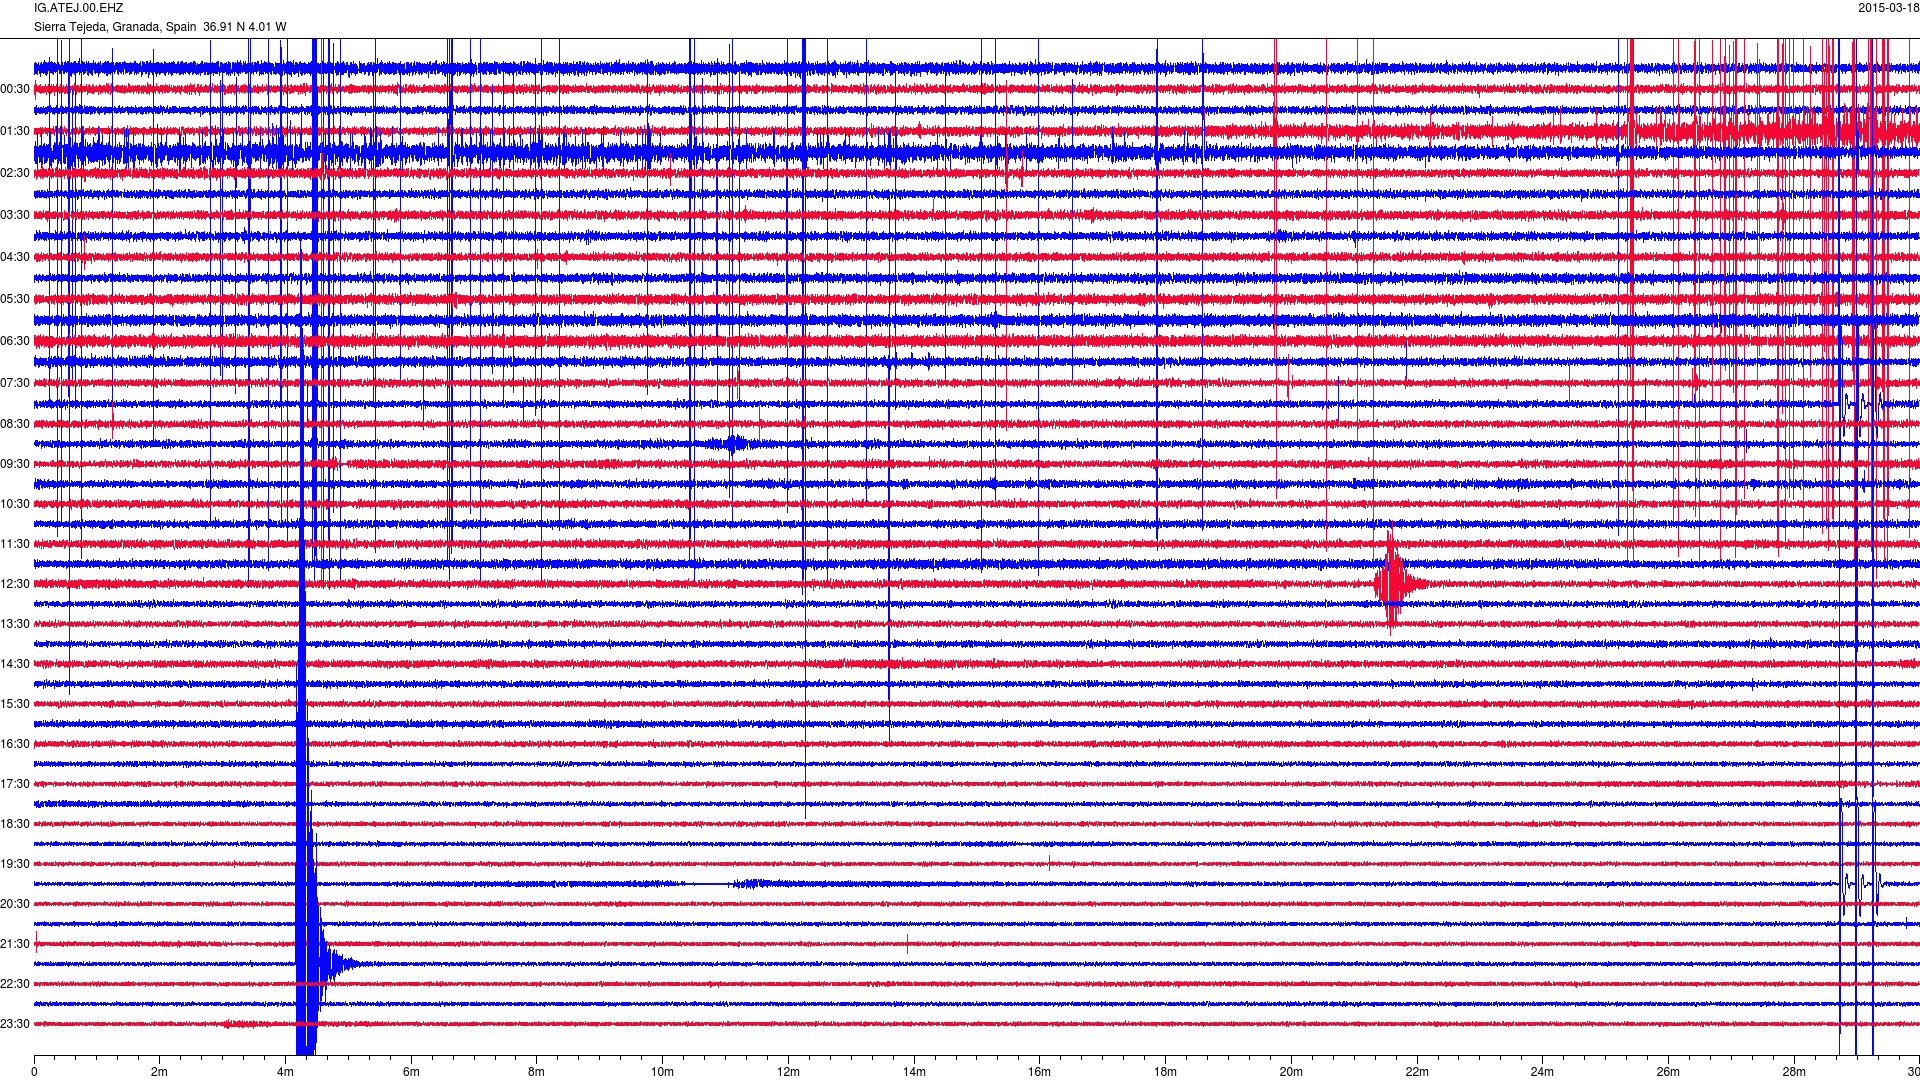Click the blue wiggle near 29m by the 08:00 row
The width and height of the screenshot is (1920, 1080).
[x=1862, y=403]
